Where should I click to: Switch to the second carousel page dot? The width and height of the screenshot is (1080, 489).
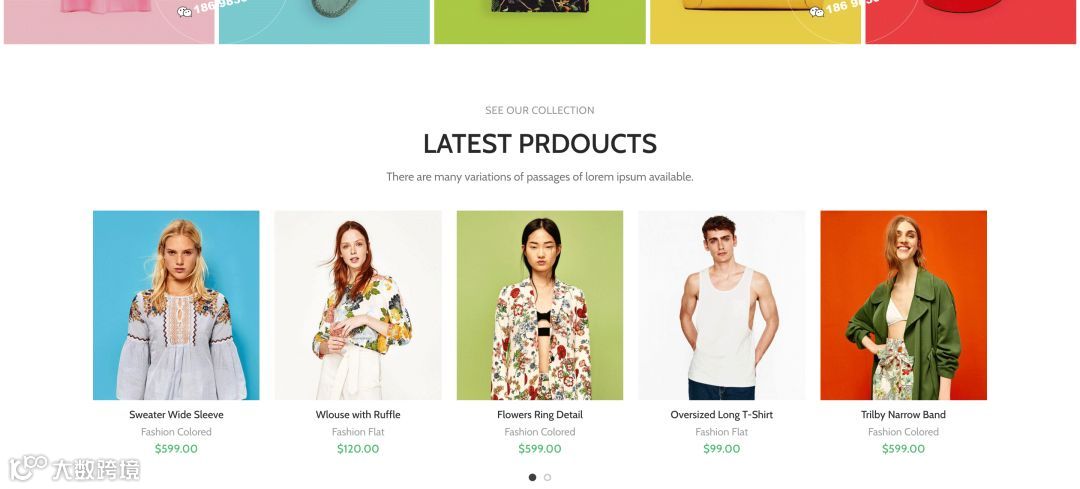point(547,477)
